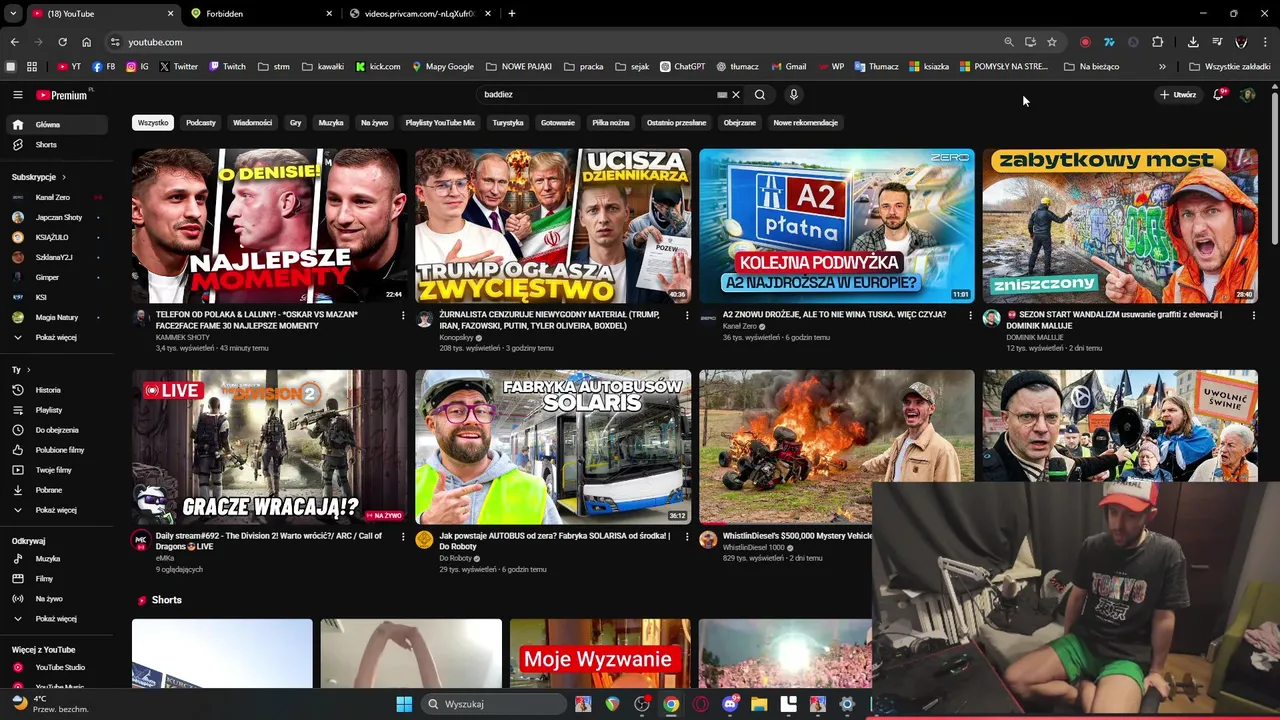Screen dimensions: 1280x720
Task: Switch to videos.privcam.com browser tab
Action: [x=418, y=14]
